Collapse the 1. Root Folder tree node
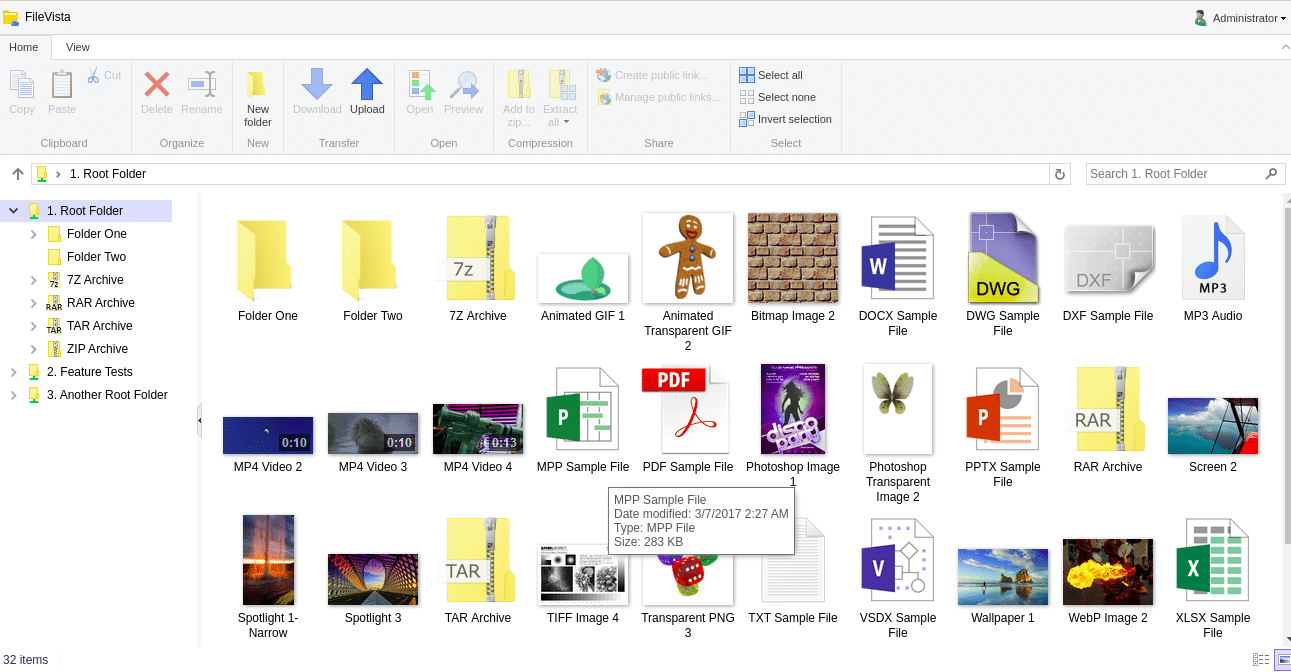The image size is (1291, 672). [x=13, y=211]
